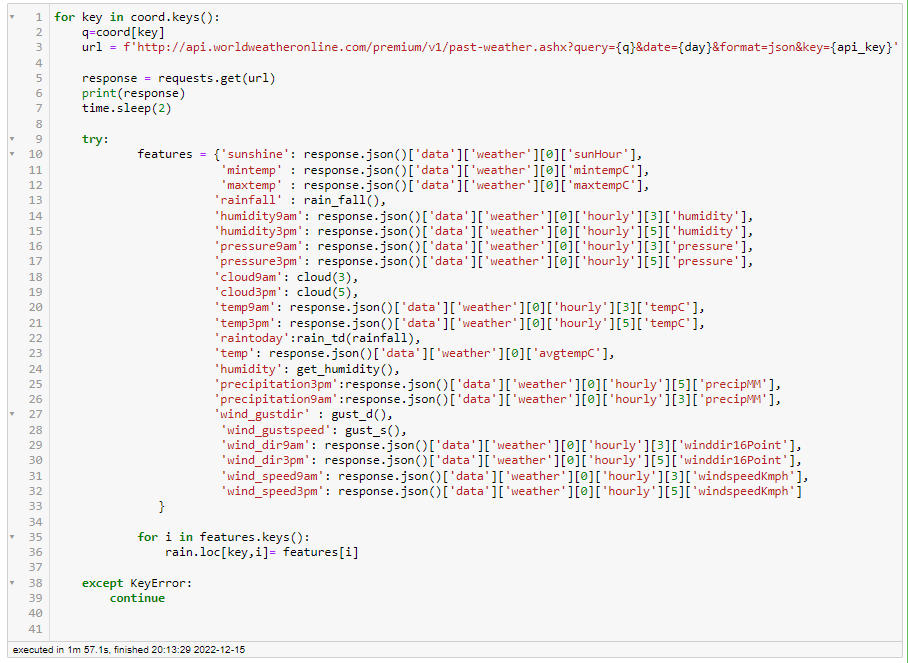
Task: Click coord.keys() in the loop header
Action: coord(172,17)
